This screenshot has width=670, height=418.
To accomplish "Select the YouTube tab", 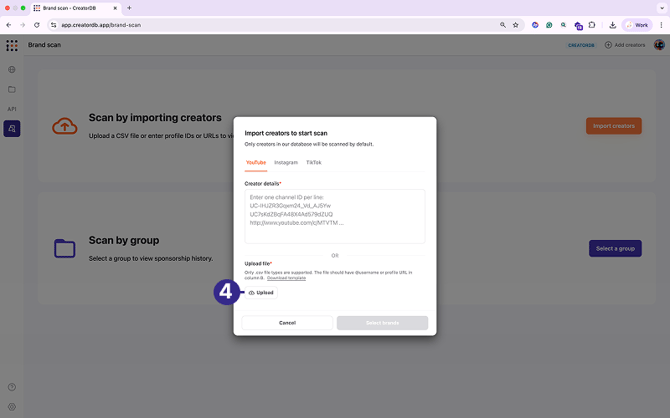I will 256,162.
